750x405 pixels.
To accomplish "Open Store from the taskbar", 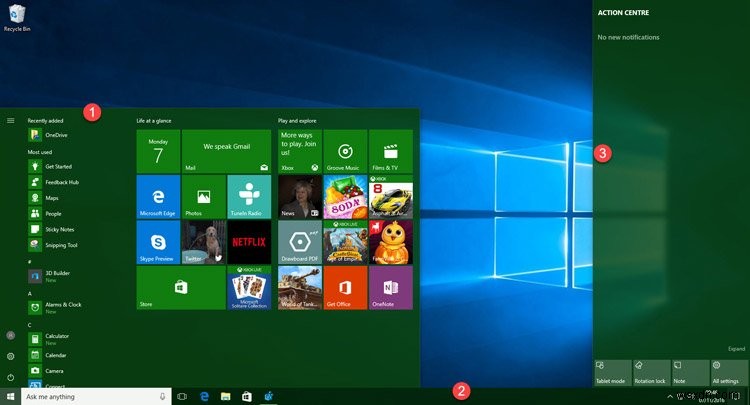I will pos(247,396).
